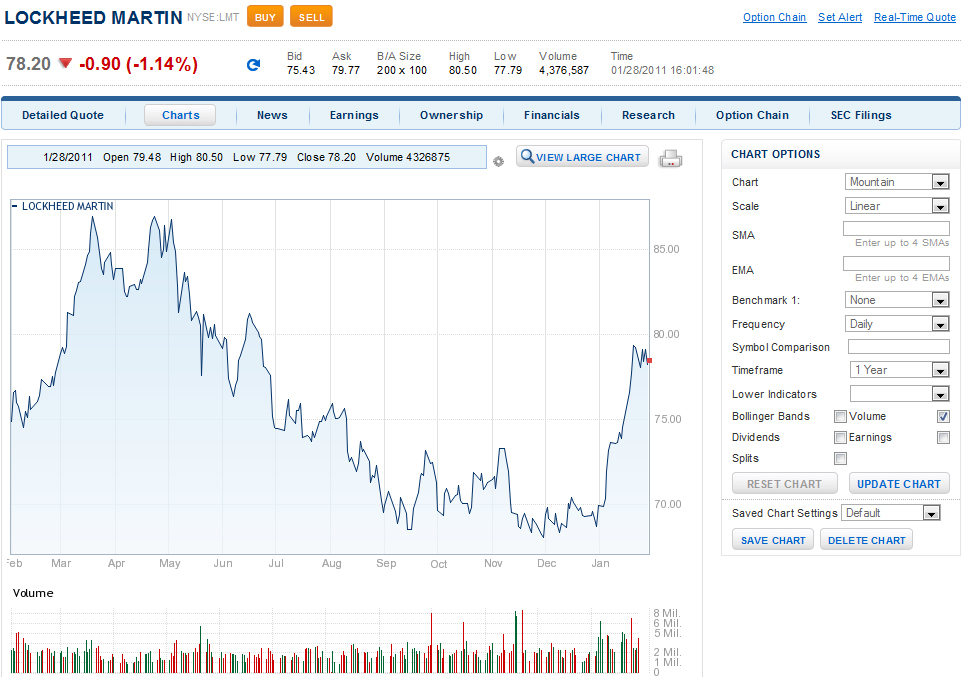Open the Real-Time Quote link

[x=915, y=17]
